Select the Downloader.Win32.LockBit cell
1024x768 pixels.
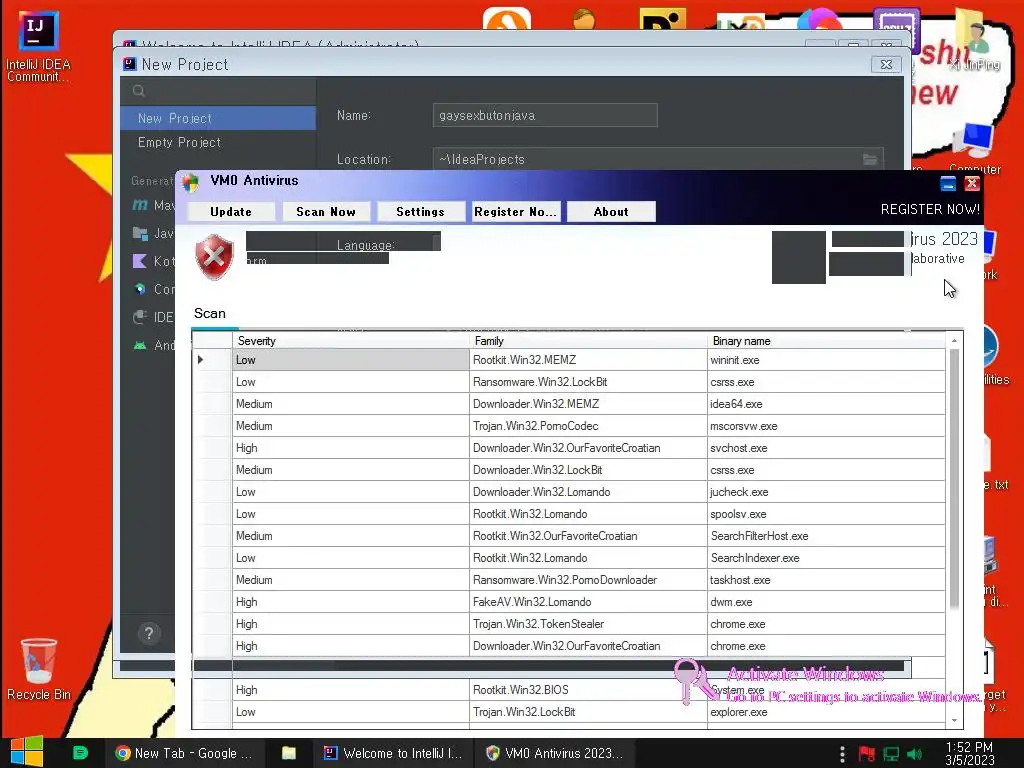[588, 470]
